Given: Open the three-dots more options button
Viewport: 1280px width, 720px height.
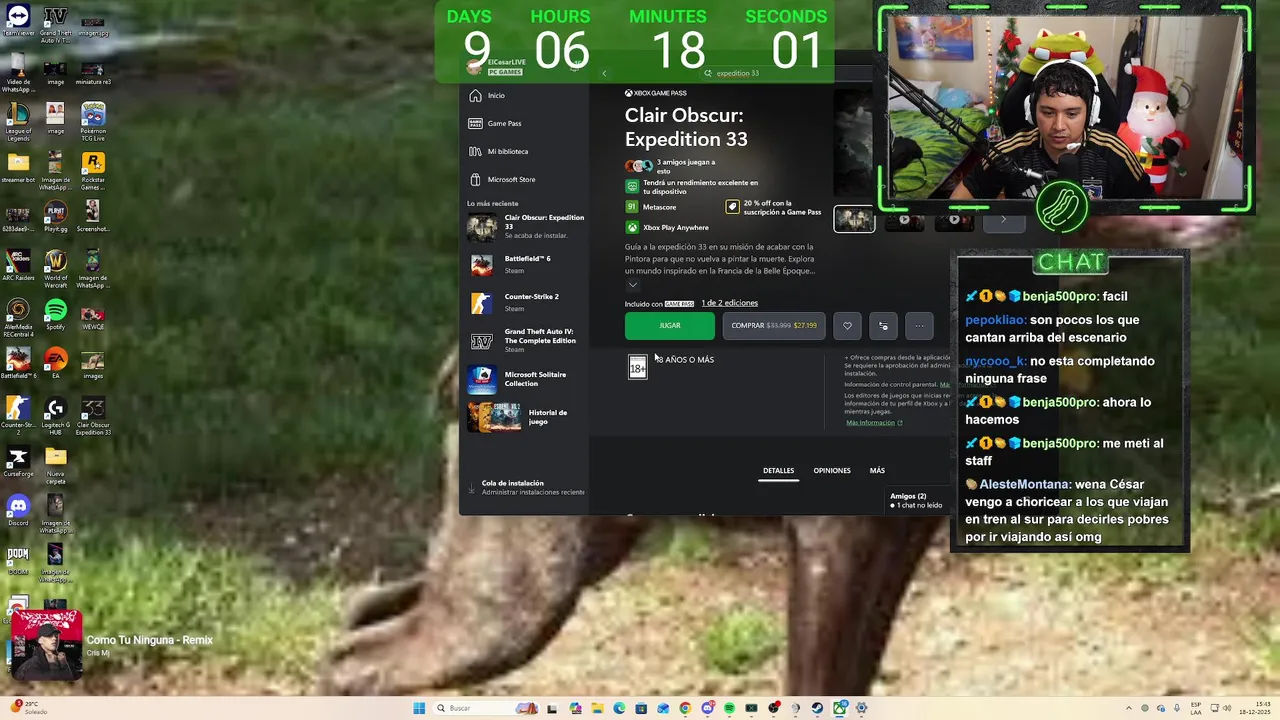Looking at the screenshot, I should (x=919, y=325).
